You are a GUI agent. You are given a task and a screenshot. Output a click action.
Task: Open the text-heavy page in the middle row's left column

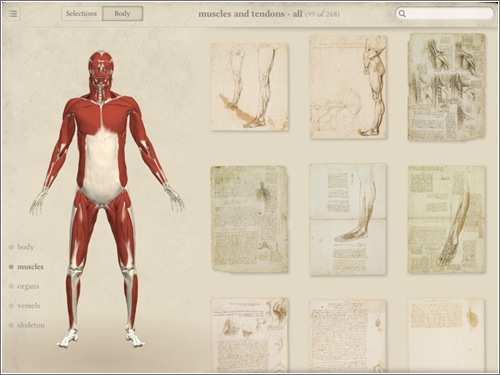point(249,219)
